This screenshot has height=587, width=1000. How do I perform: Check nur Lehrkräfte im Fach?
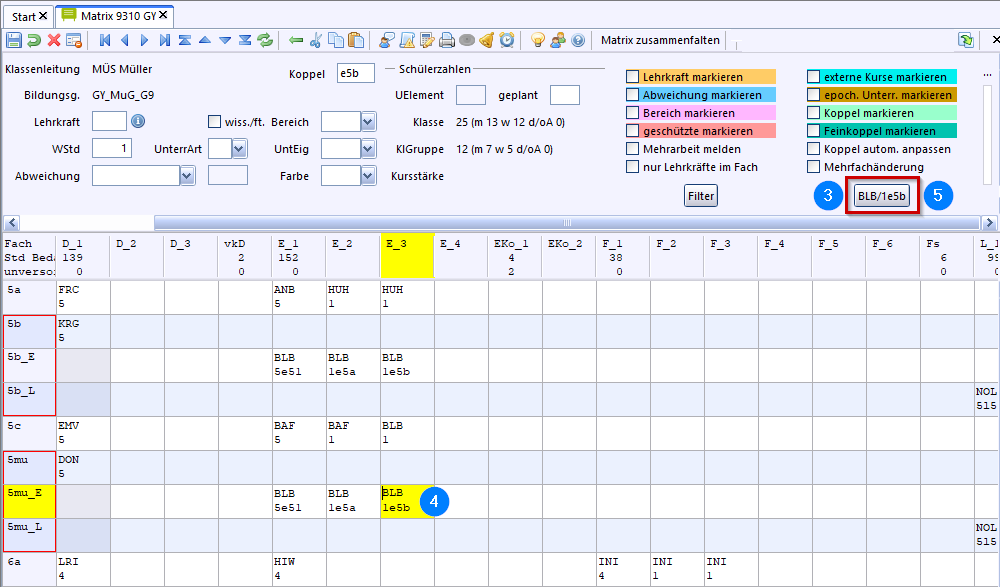(x=633, y=167)
